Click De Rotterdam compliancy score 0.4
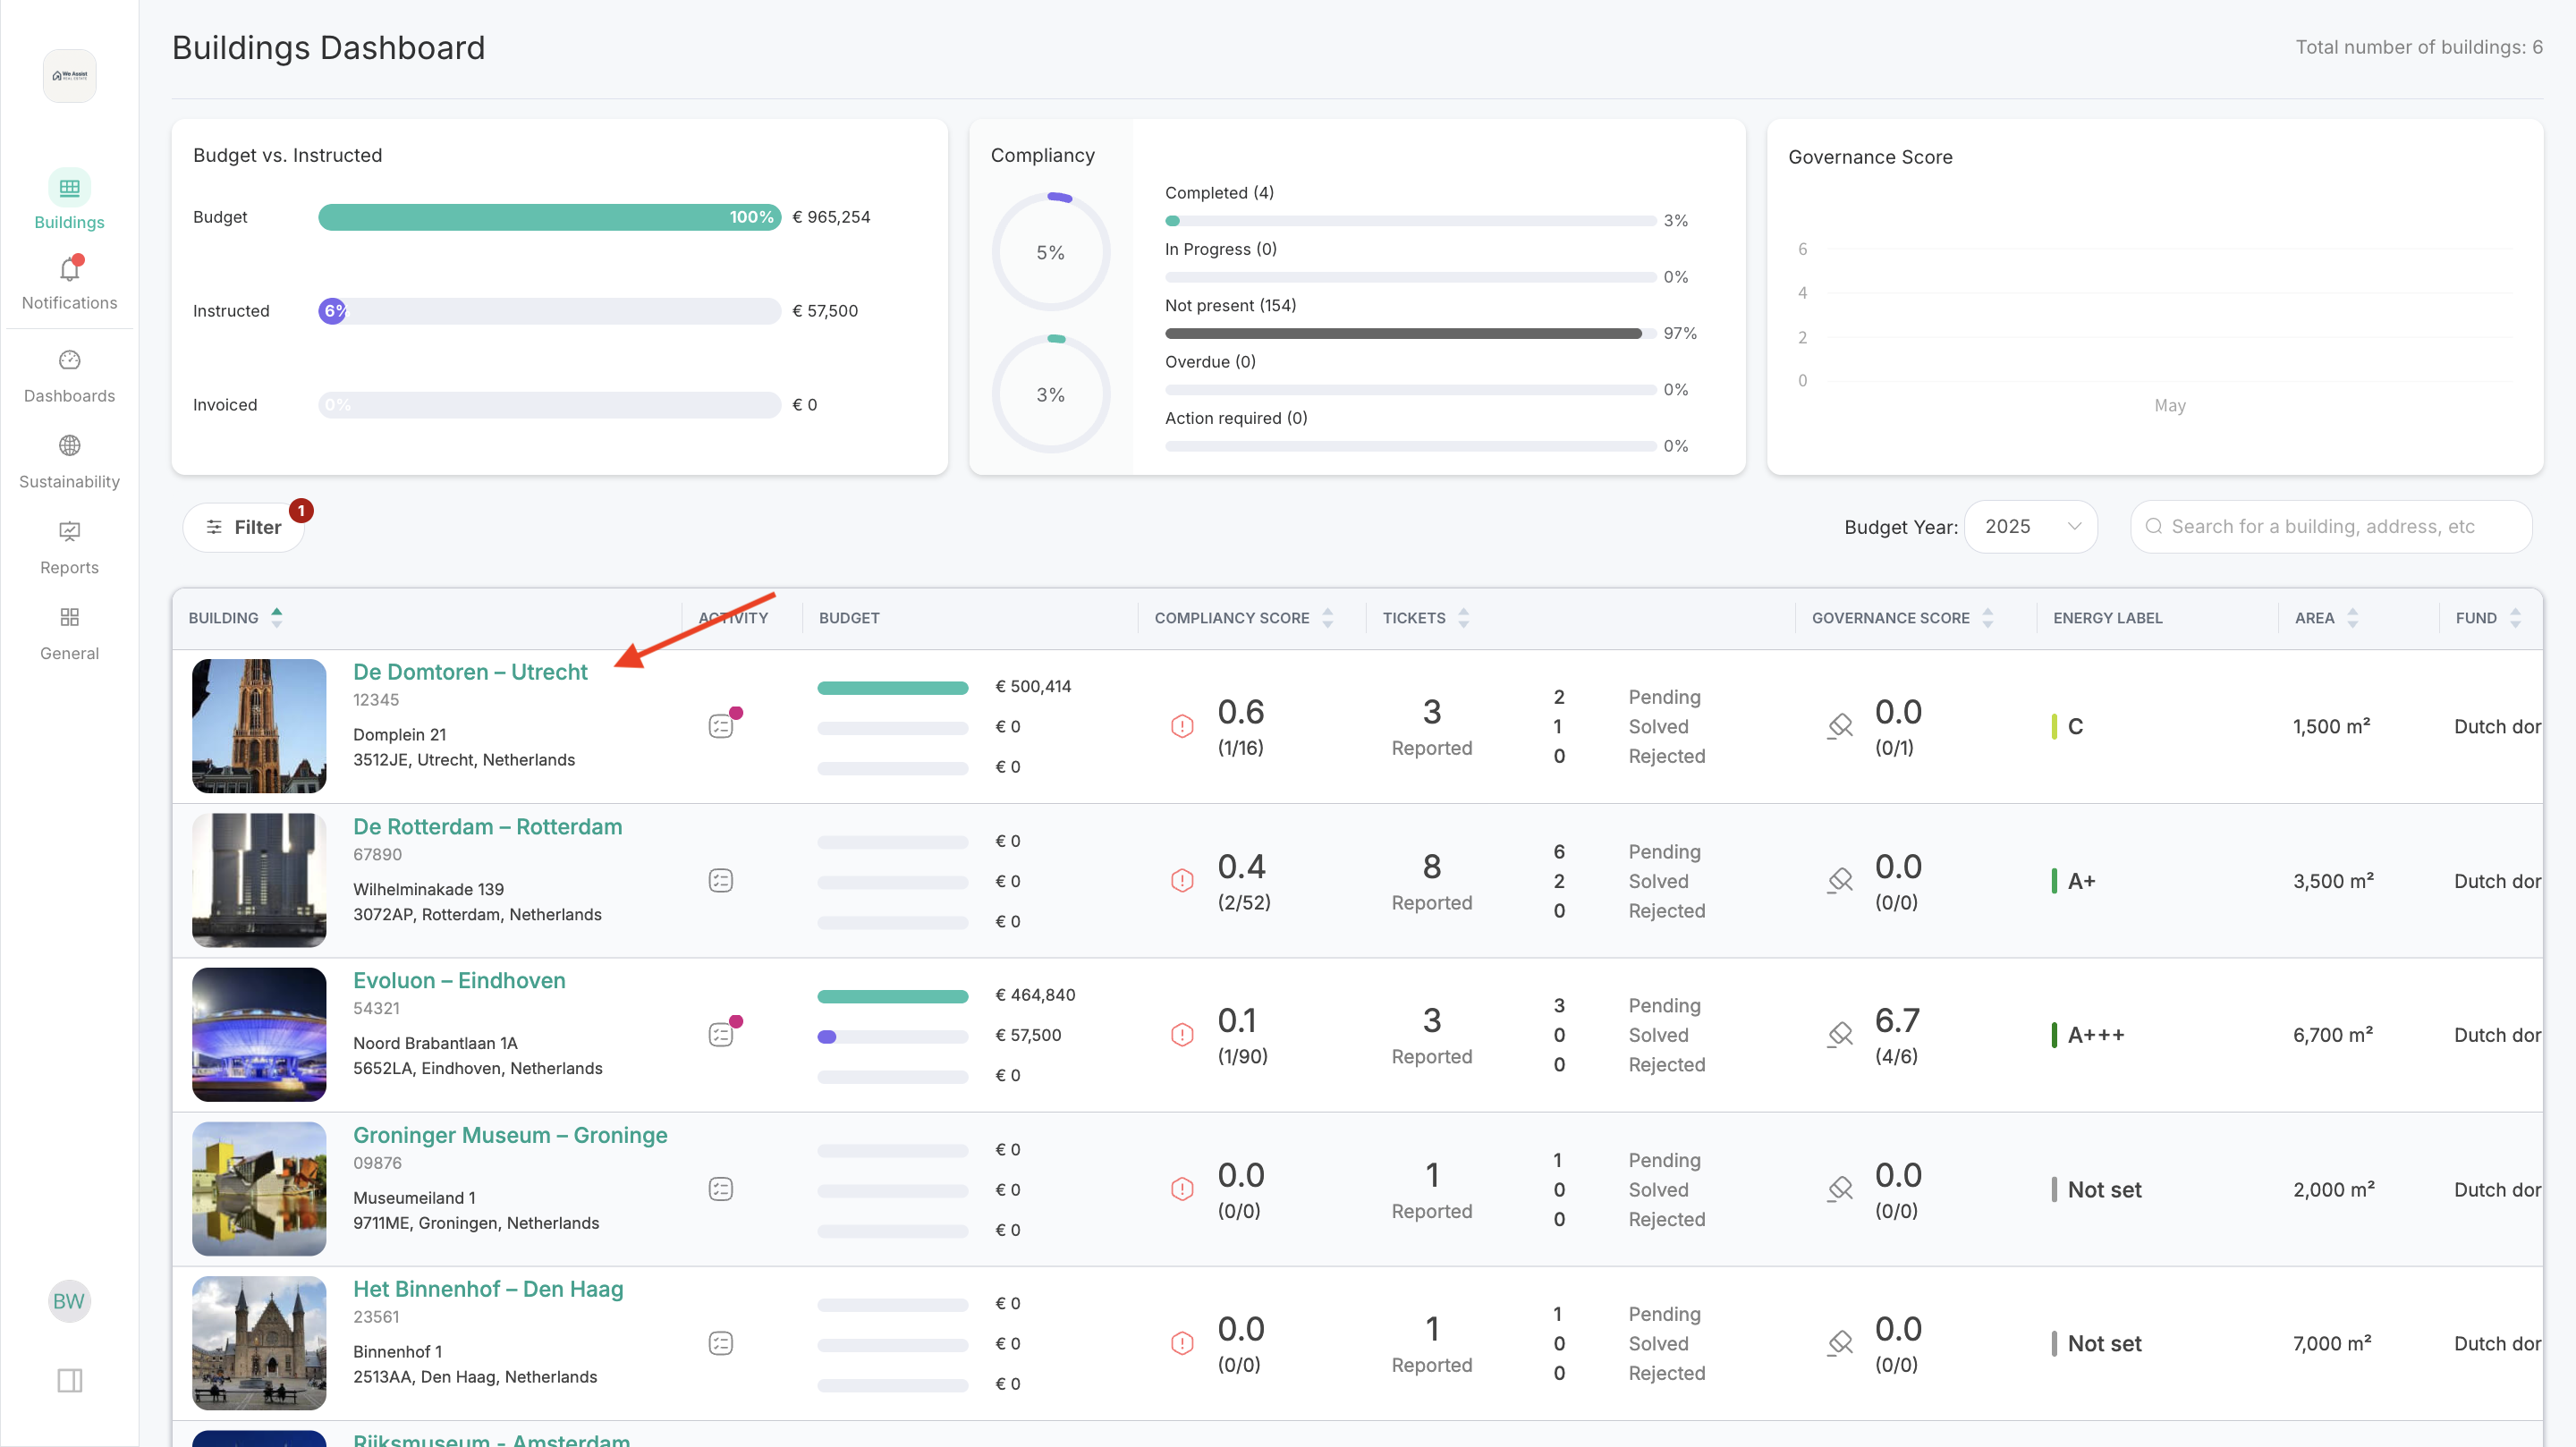The height and width of the screenshot is (1447, 2576). (x=1241, y=866)
